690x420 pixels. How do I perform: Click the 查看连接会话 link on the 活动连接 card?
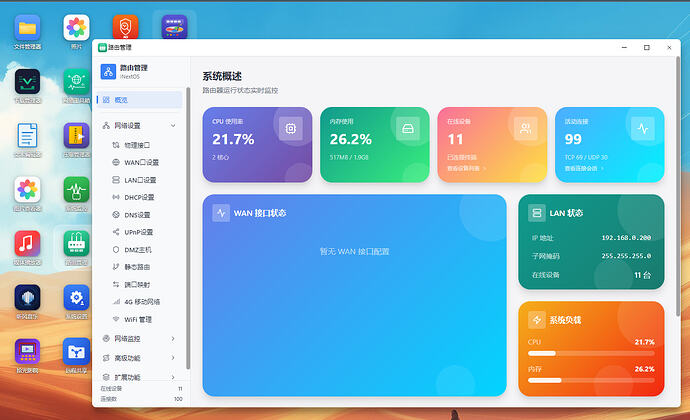click(x=584, y=169)
